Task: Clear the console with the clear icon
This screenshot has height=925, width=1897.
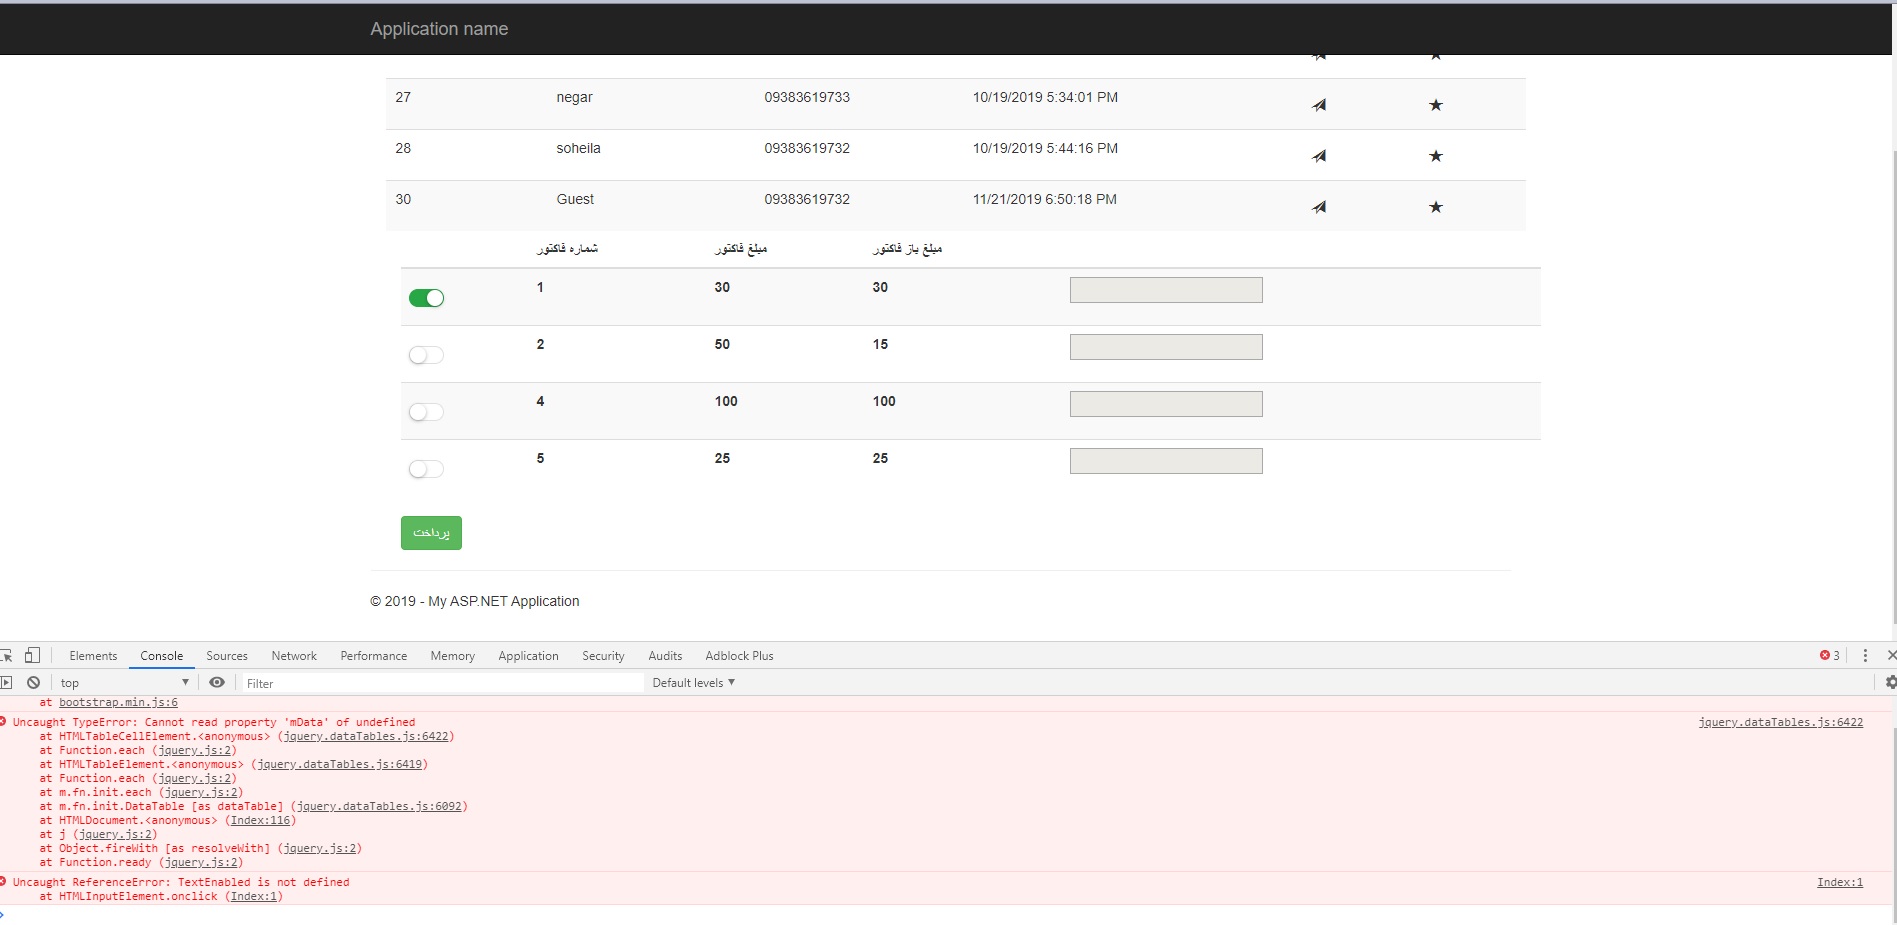Action: tap(33, 683)
